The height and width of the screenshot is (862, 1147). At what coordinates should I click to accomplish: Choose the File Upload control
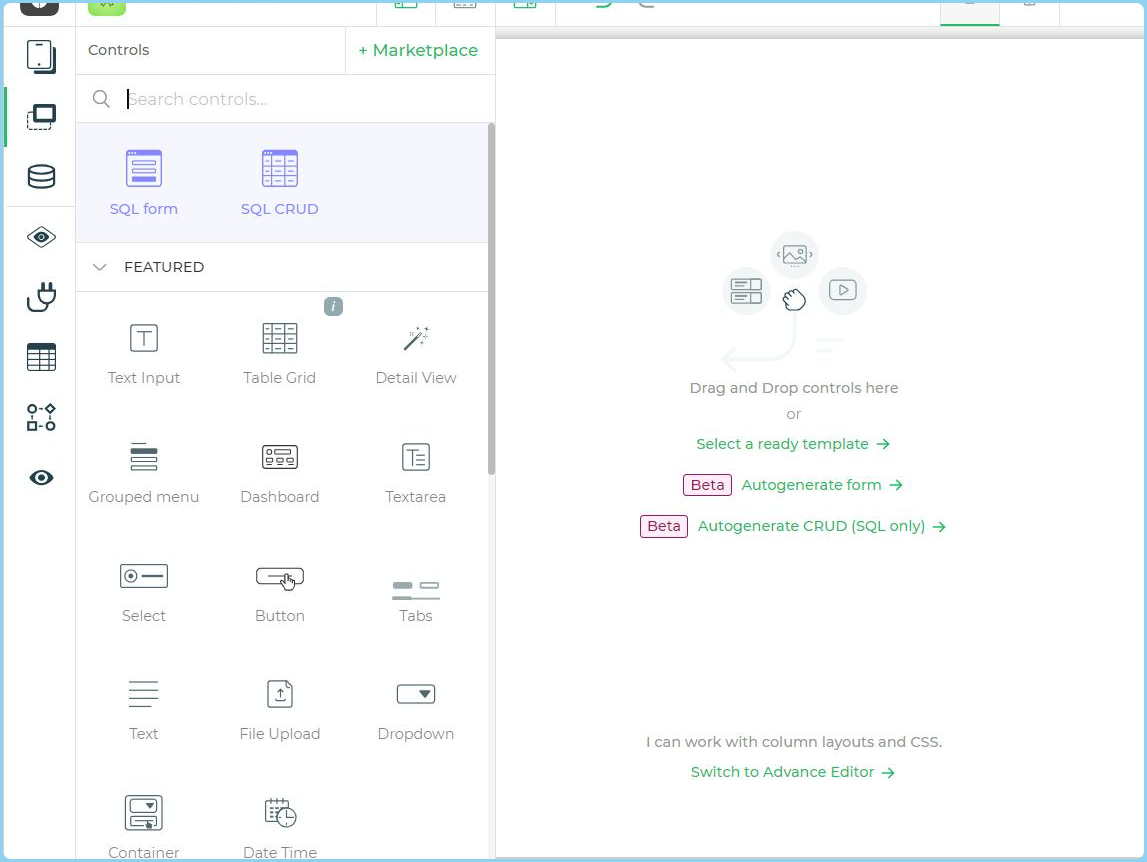tap(279, 695)
